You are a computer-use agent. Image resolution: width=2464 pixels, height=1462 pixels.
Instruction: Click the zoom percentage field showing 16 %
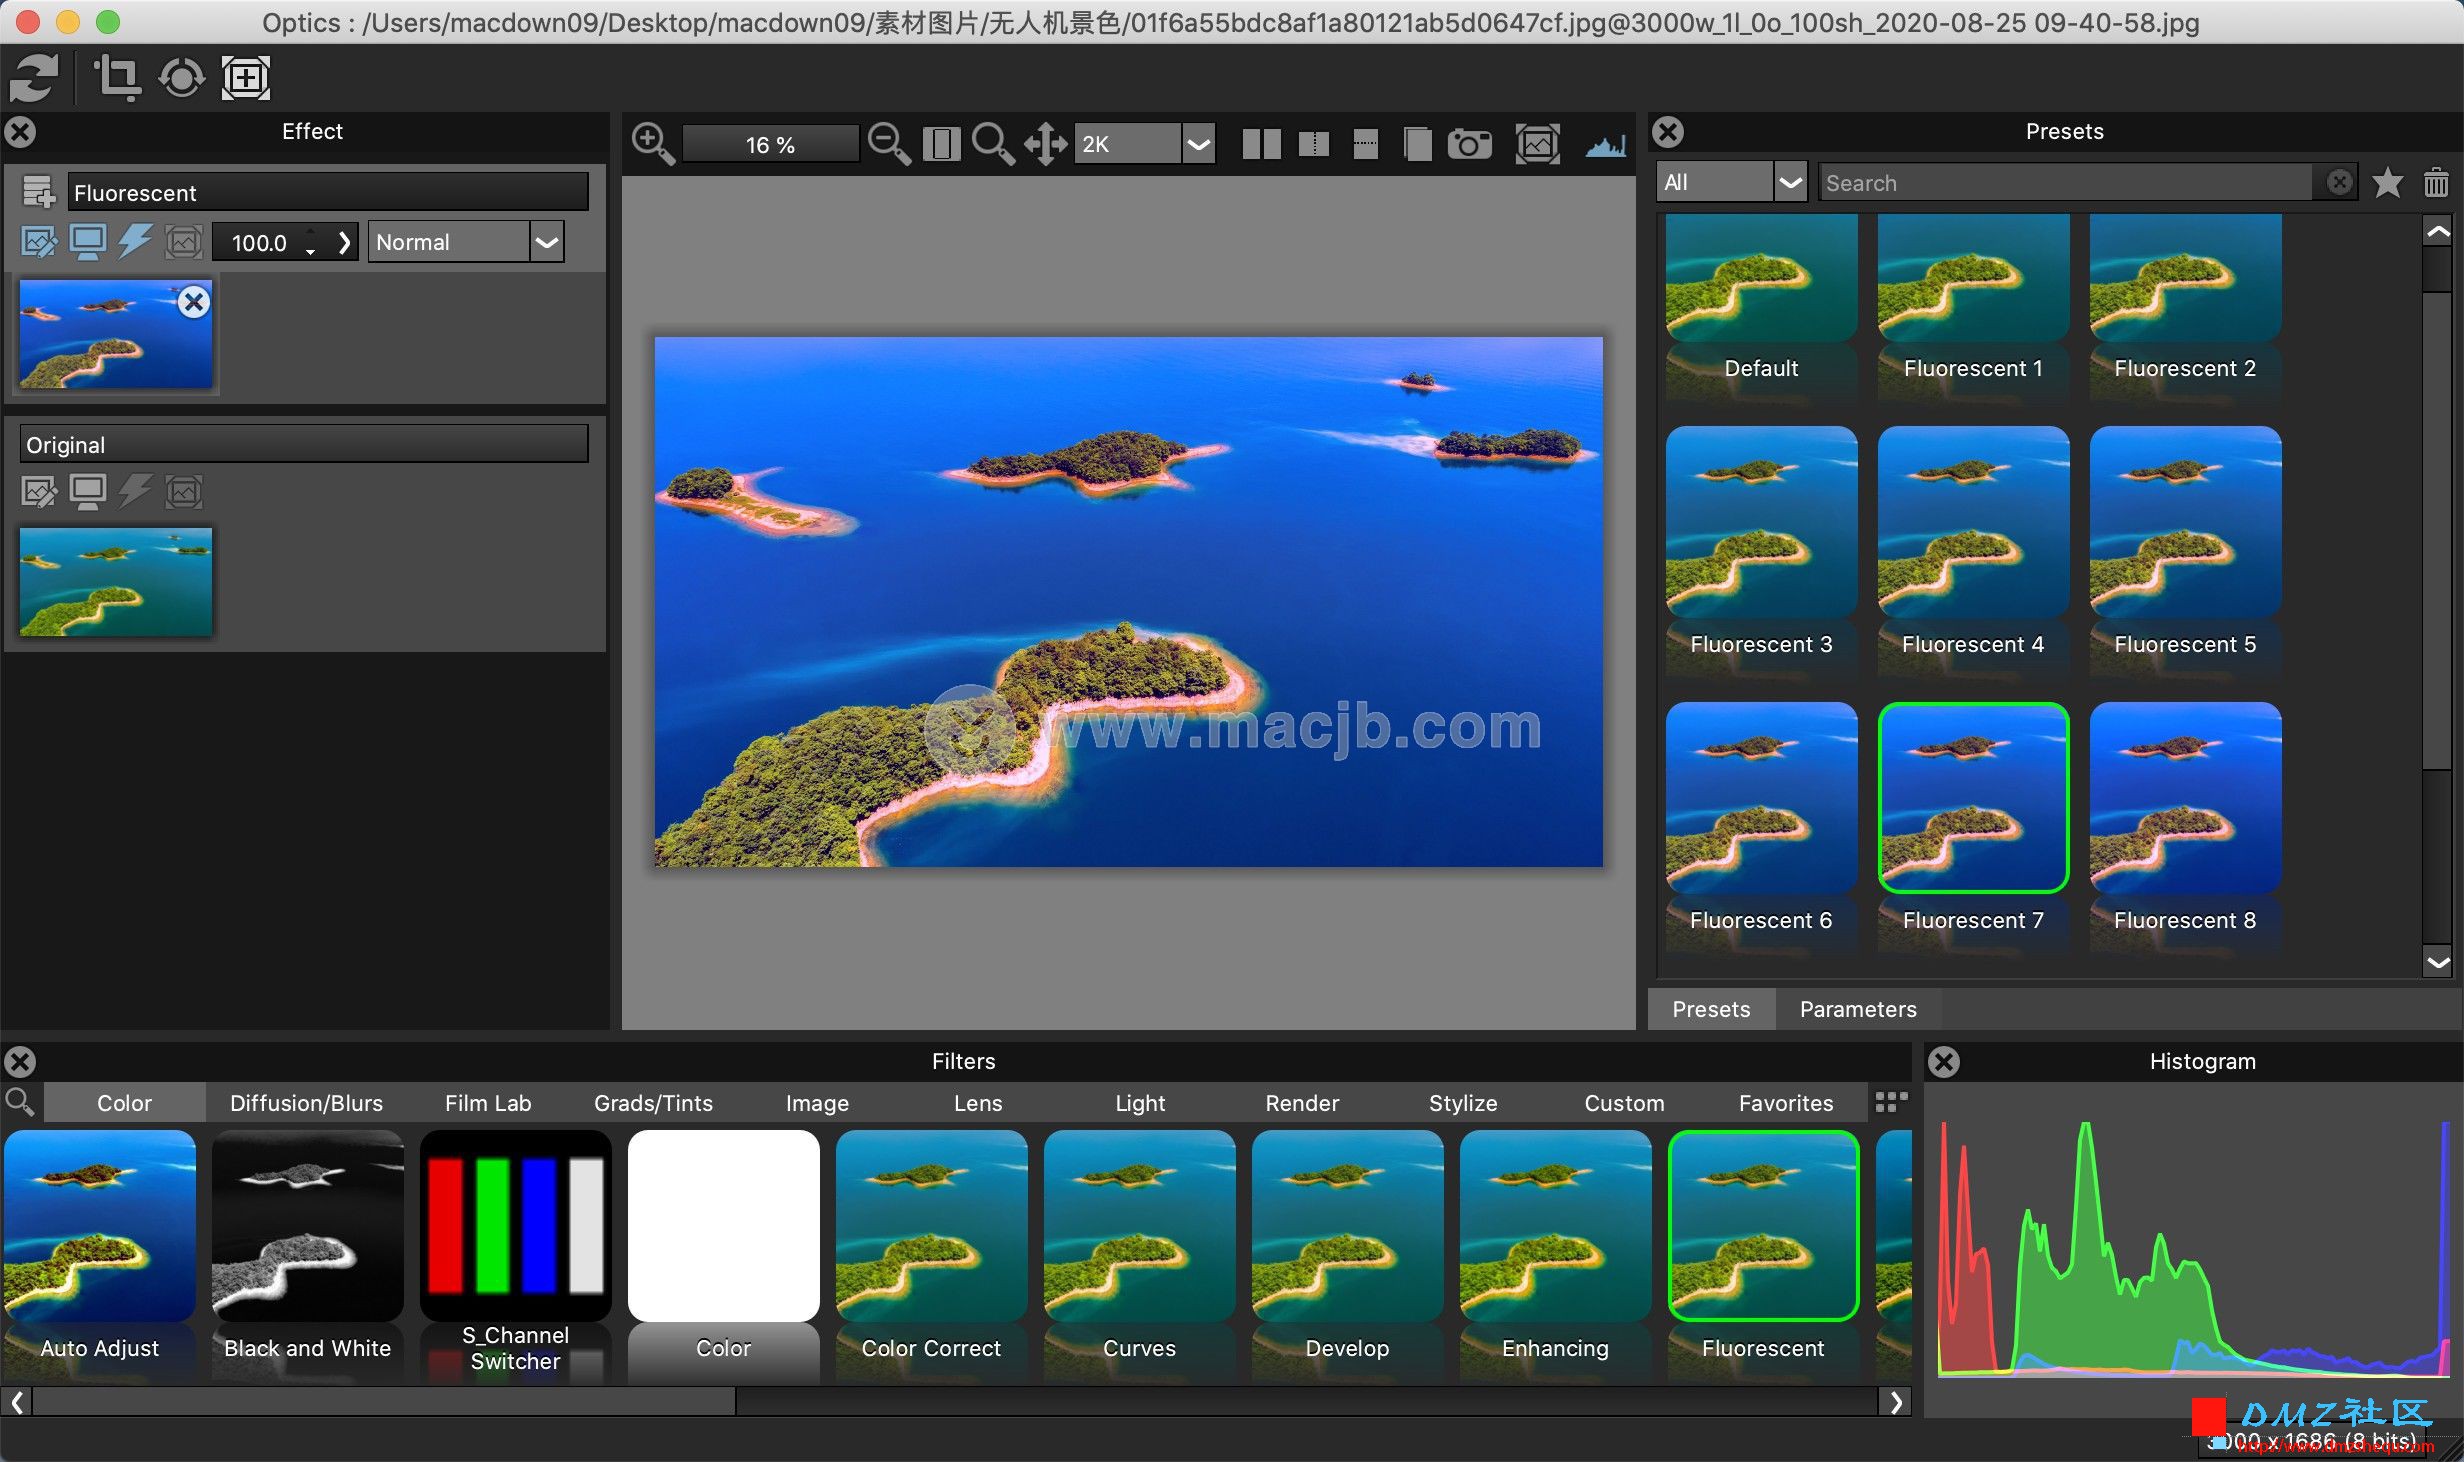click(770, 144)
